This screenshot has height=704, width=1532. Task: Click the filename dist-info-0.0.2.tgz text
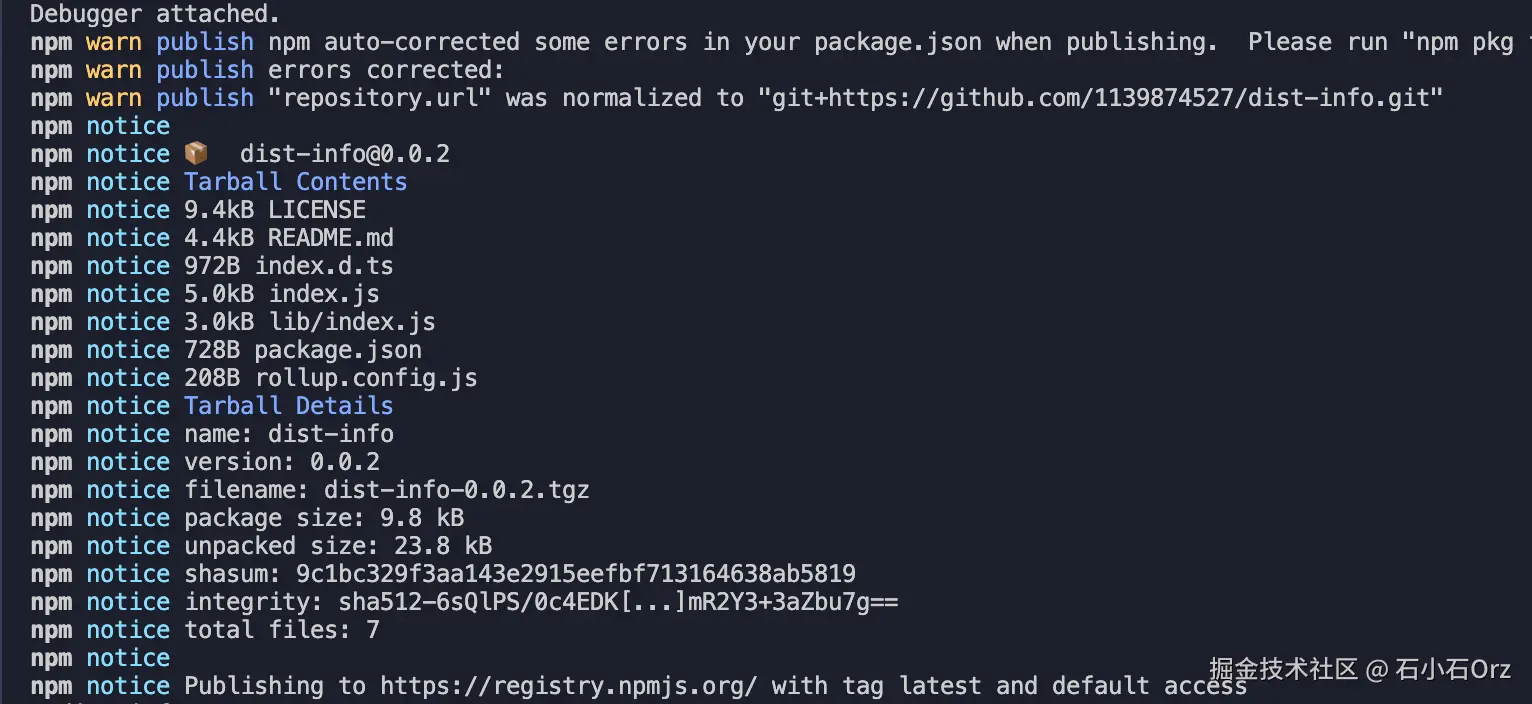coord(456,490)
